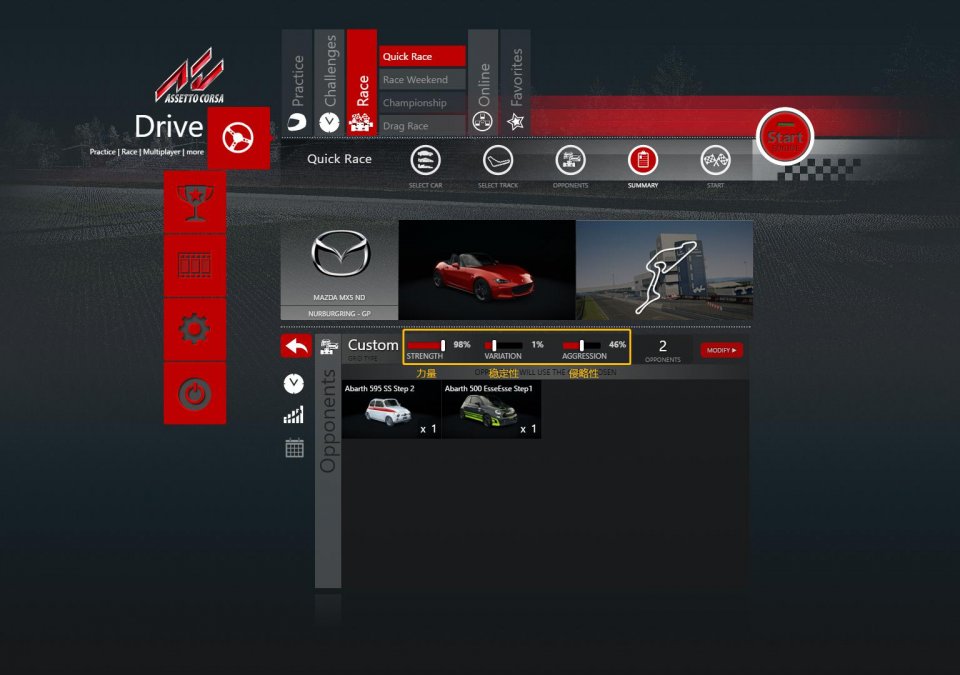This screenshot has width=960, height=675.
Task: Click the Practice | Race | Multiplayer subtitle
Action: coord(146,152)
